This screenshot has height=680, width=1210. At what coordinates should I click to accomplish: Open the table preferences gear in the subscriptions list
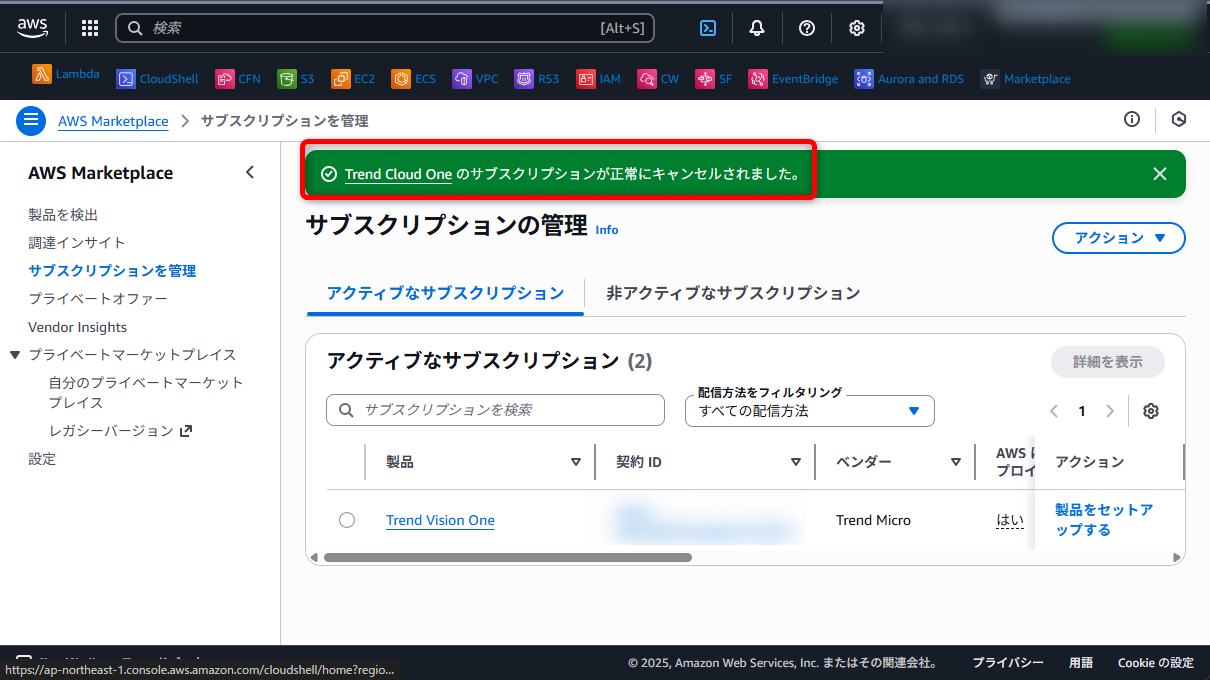1151,410
